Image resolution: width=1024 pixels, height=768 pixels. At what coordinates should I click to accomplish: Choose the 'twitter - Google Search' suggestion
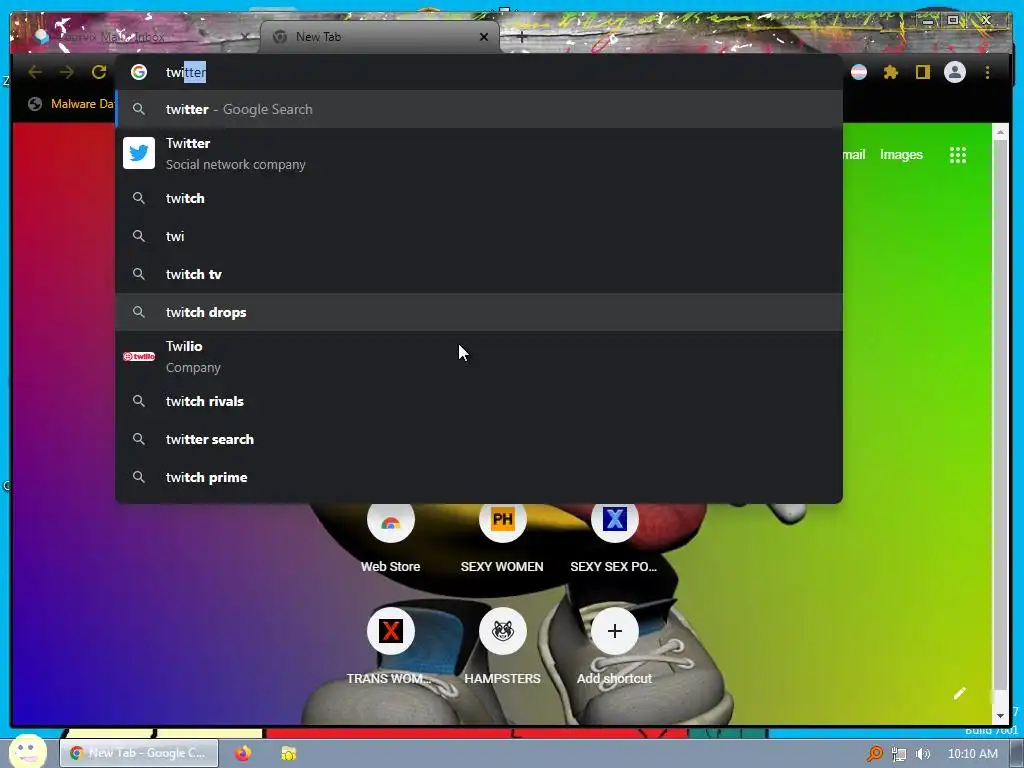click(479, 109)
